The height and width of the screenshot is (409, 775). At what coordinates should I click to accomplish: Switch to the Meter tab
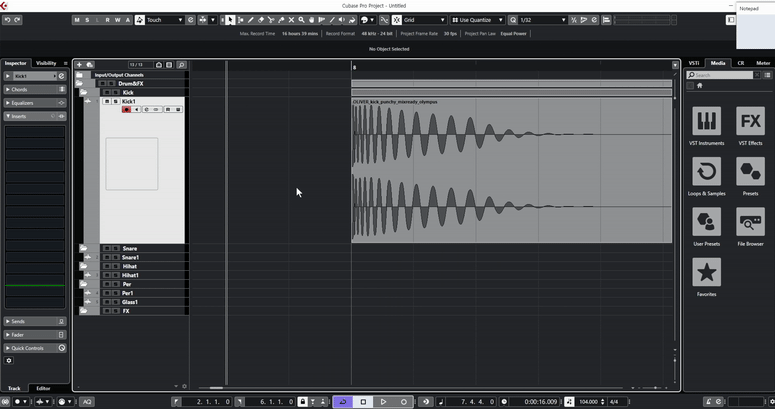[x=763, y=63]
